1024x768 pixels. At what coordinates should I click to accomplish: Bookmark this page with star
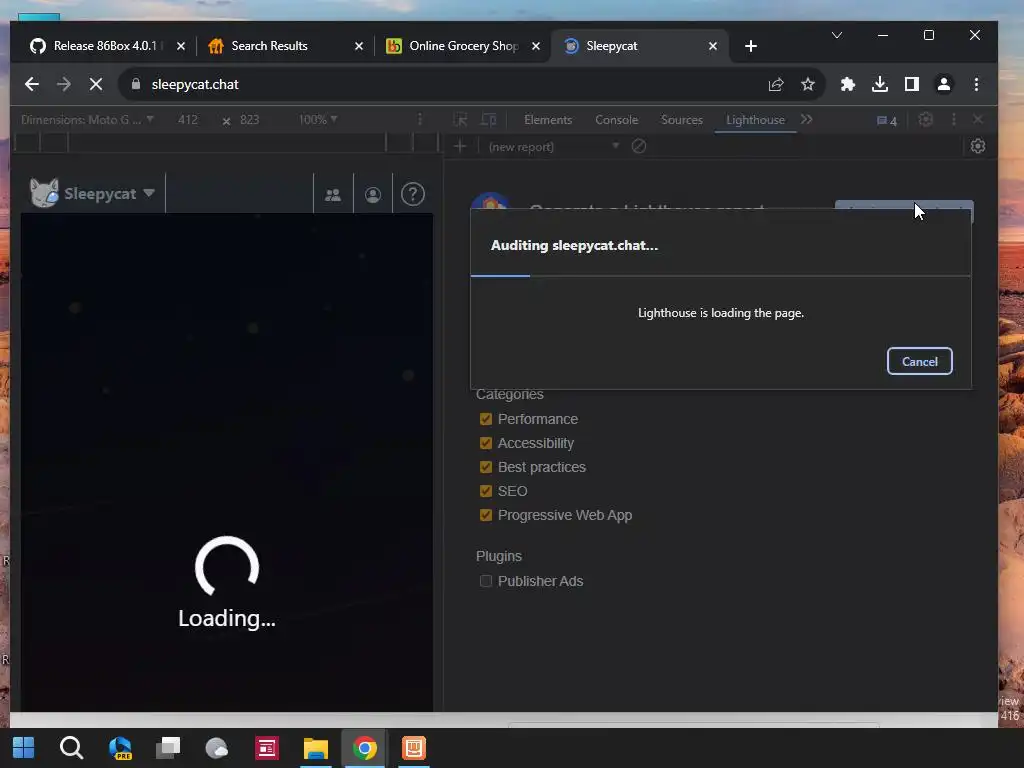pos(808,84)
